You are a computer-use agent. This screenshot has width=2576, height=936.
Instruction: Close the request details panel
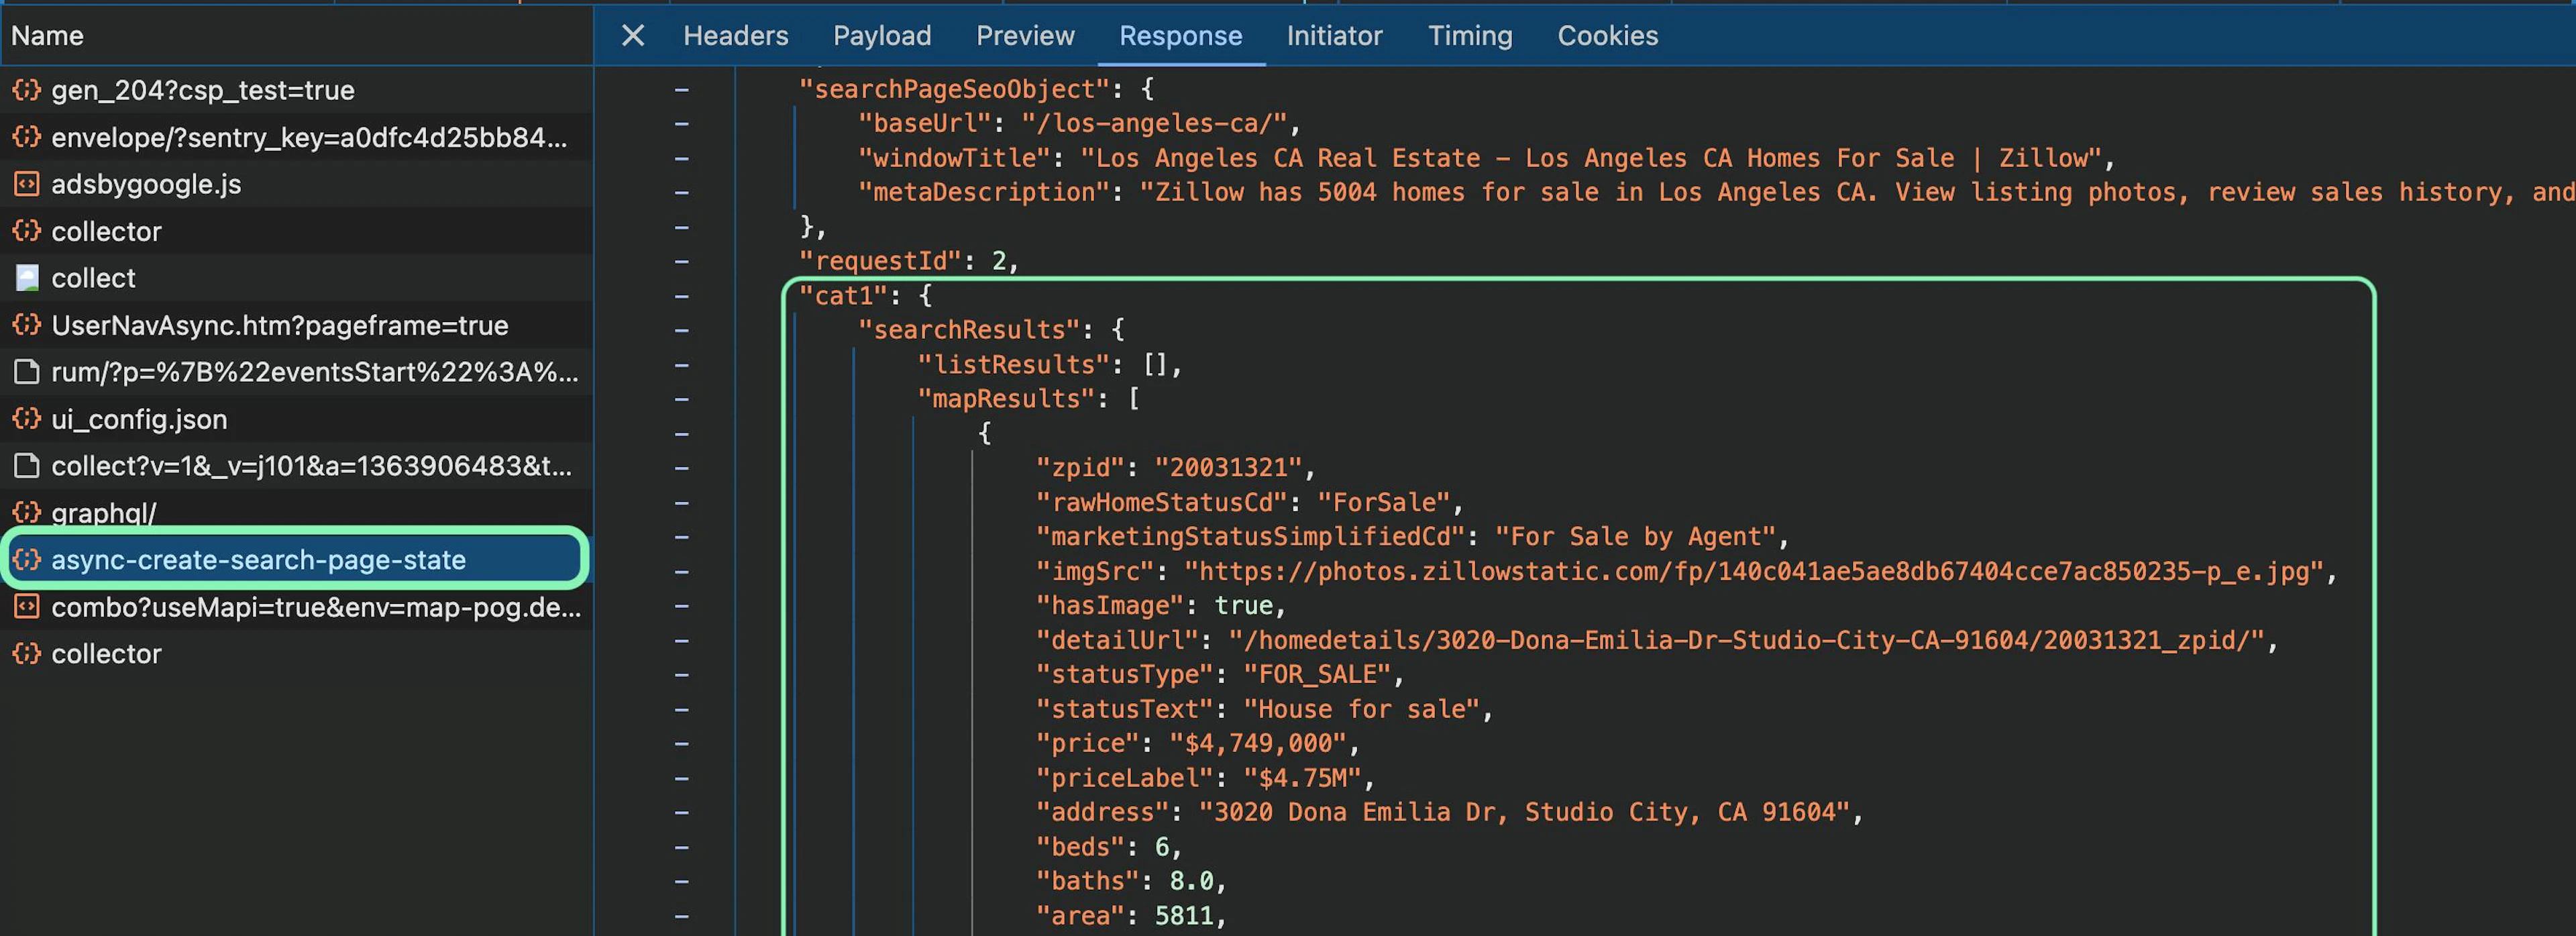click(632, 36)
